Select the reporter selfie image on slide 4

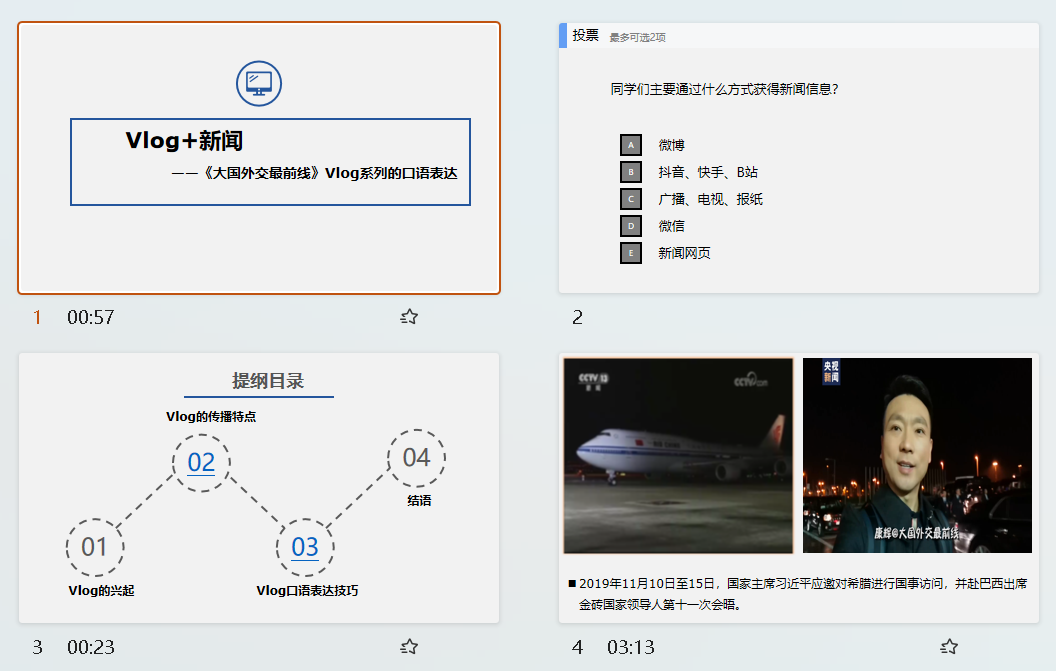(917, 455)
